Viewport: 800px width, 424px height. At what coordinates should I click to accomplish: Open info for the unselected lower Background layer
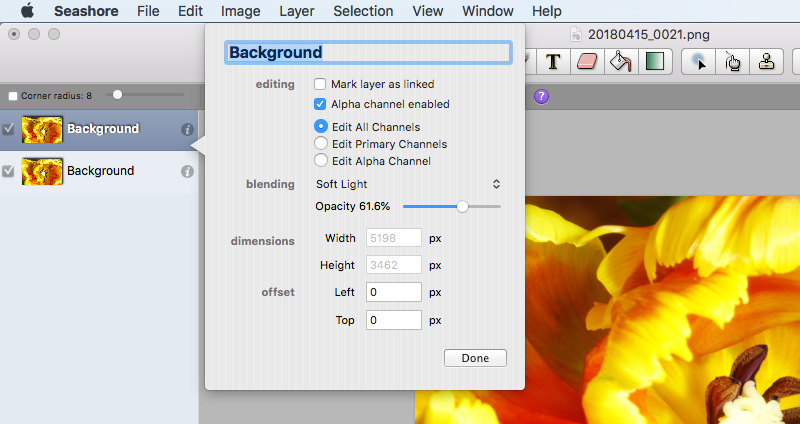187,171
